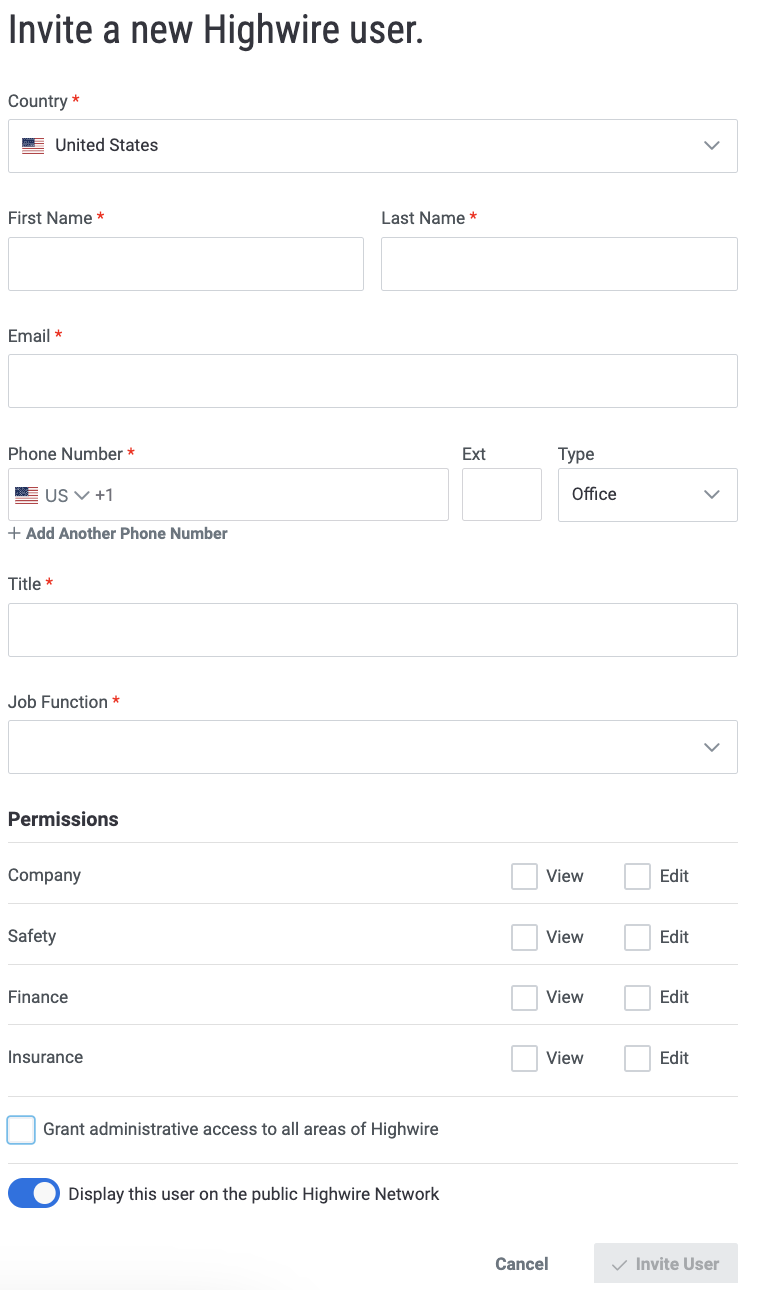Click the Ext input field
Image resolution: width=766 pixels, height=1290 pixels.
(502, 495)
